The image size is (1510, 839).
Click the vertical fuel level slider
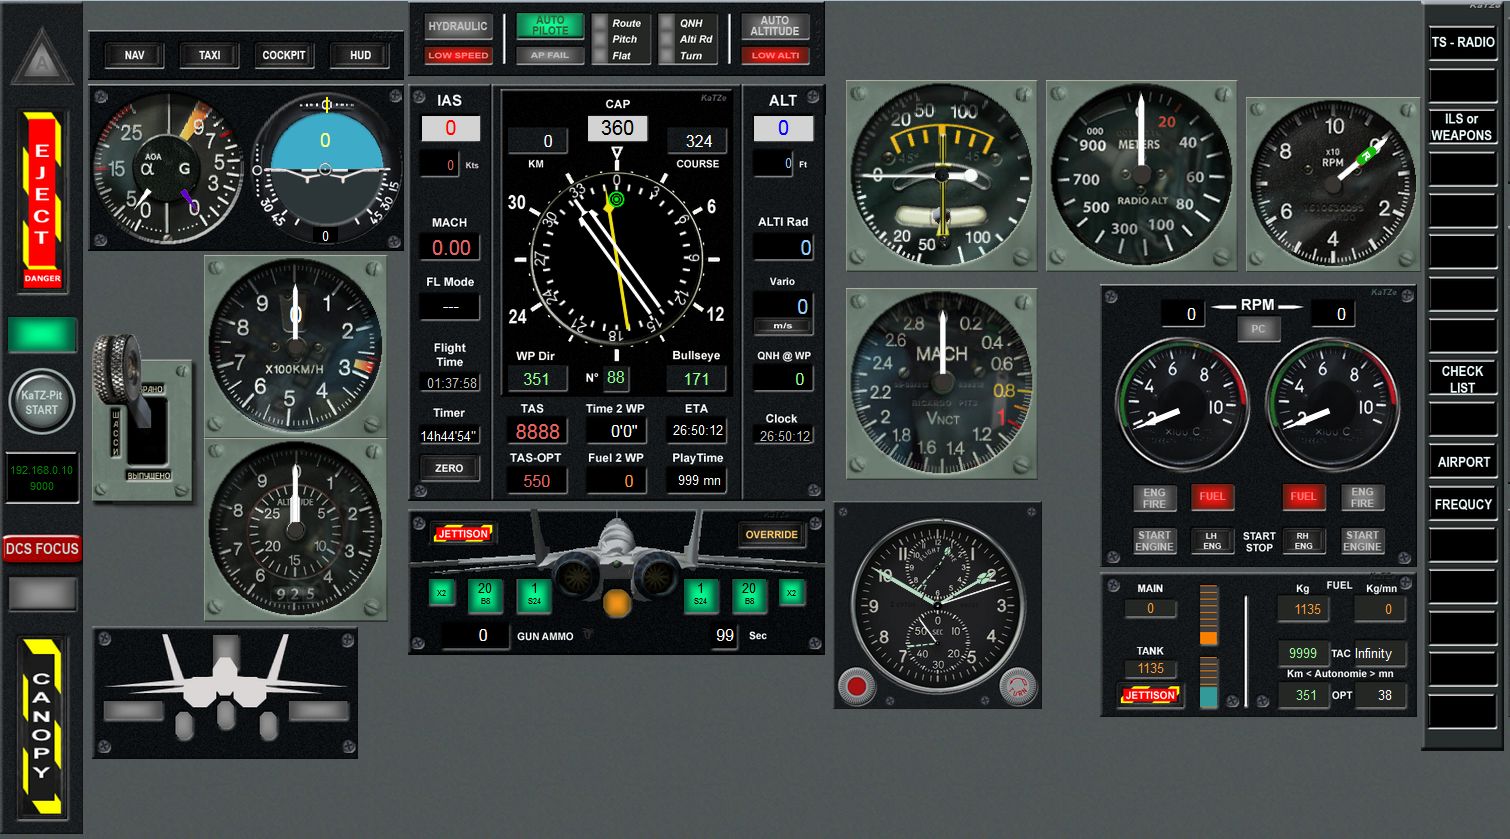point(1245,650)
